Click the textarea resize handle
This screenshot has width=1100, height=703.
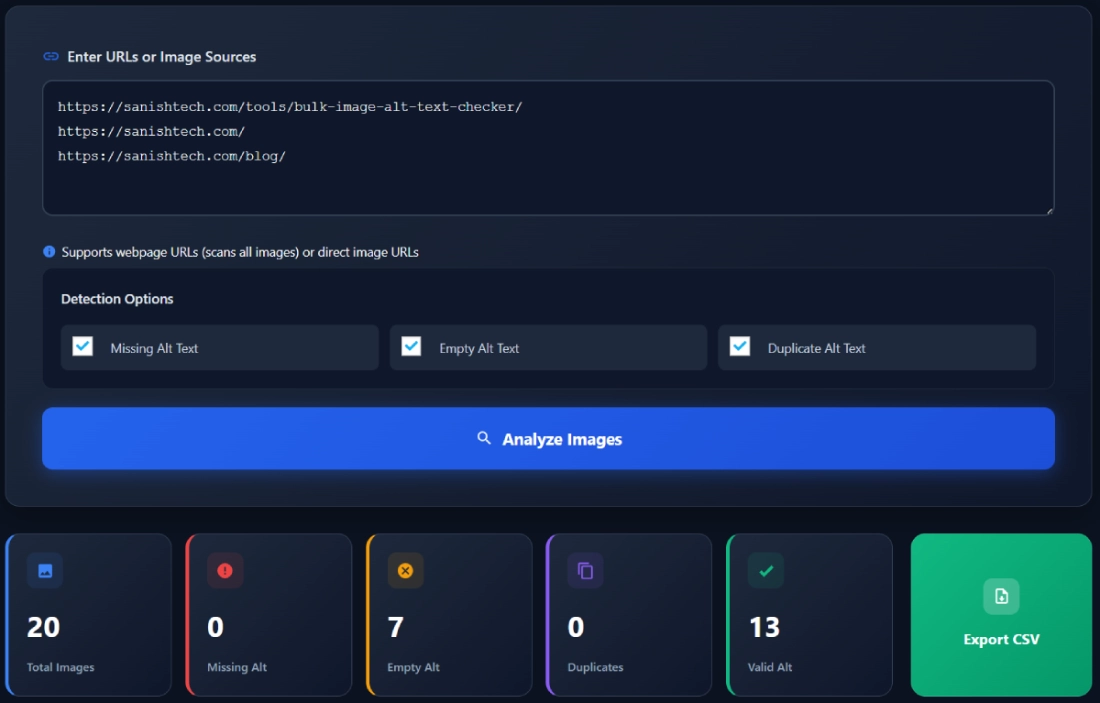(1050, 209)
